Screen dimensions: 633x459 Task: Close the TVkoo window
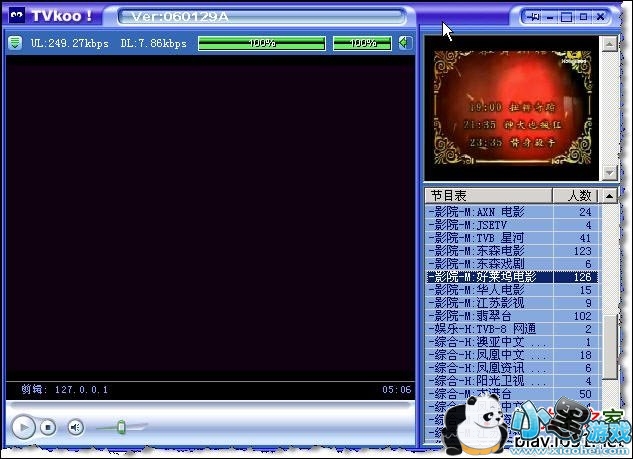click(x=600, y=17)
